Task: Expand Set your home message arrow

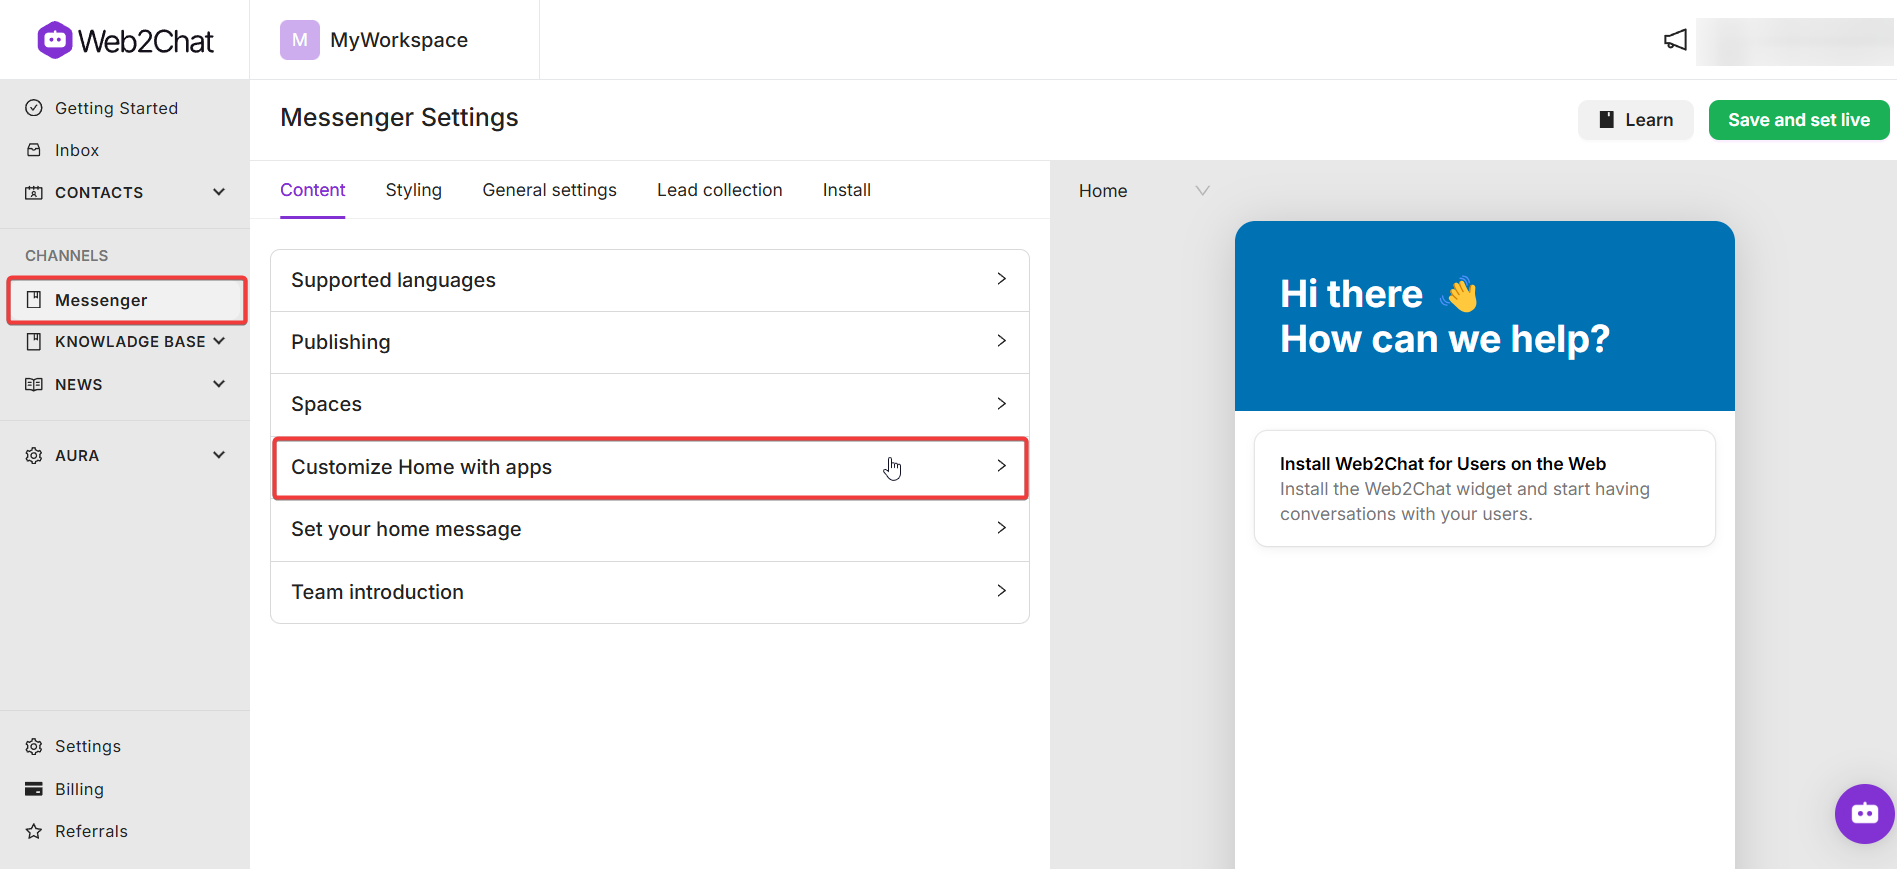Action: (1001, 528)
